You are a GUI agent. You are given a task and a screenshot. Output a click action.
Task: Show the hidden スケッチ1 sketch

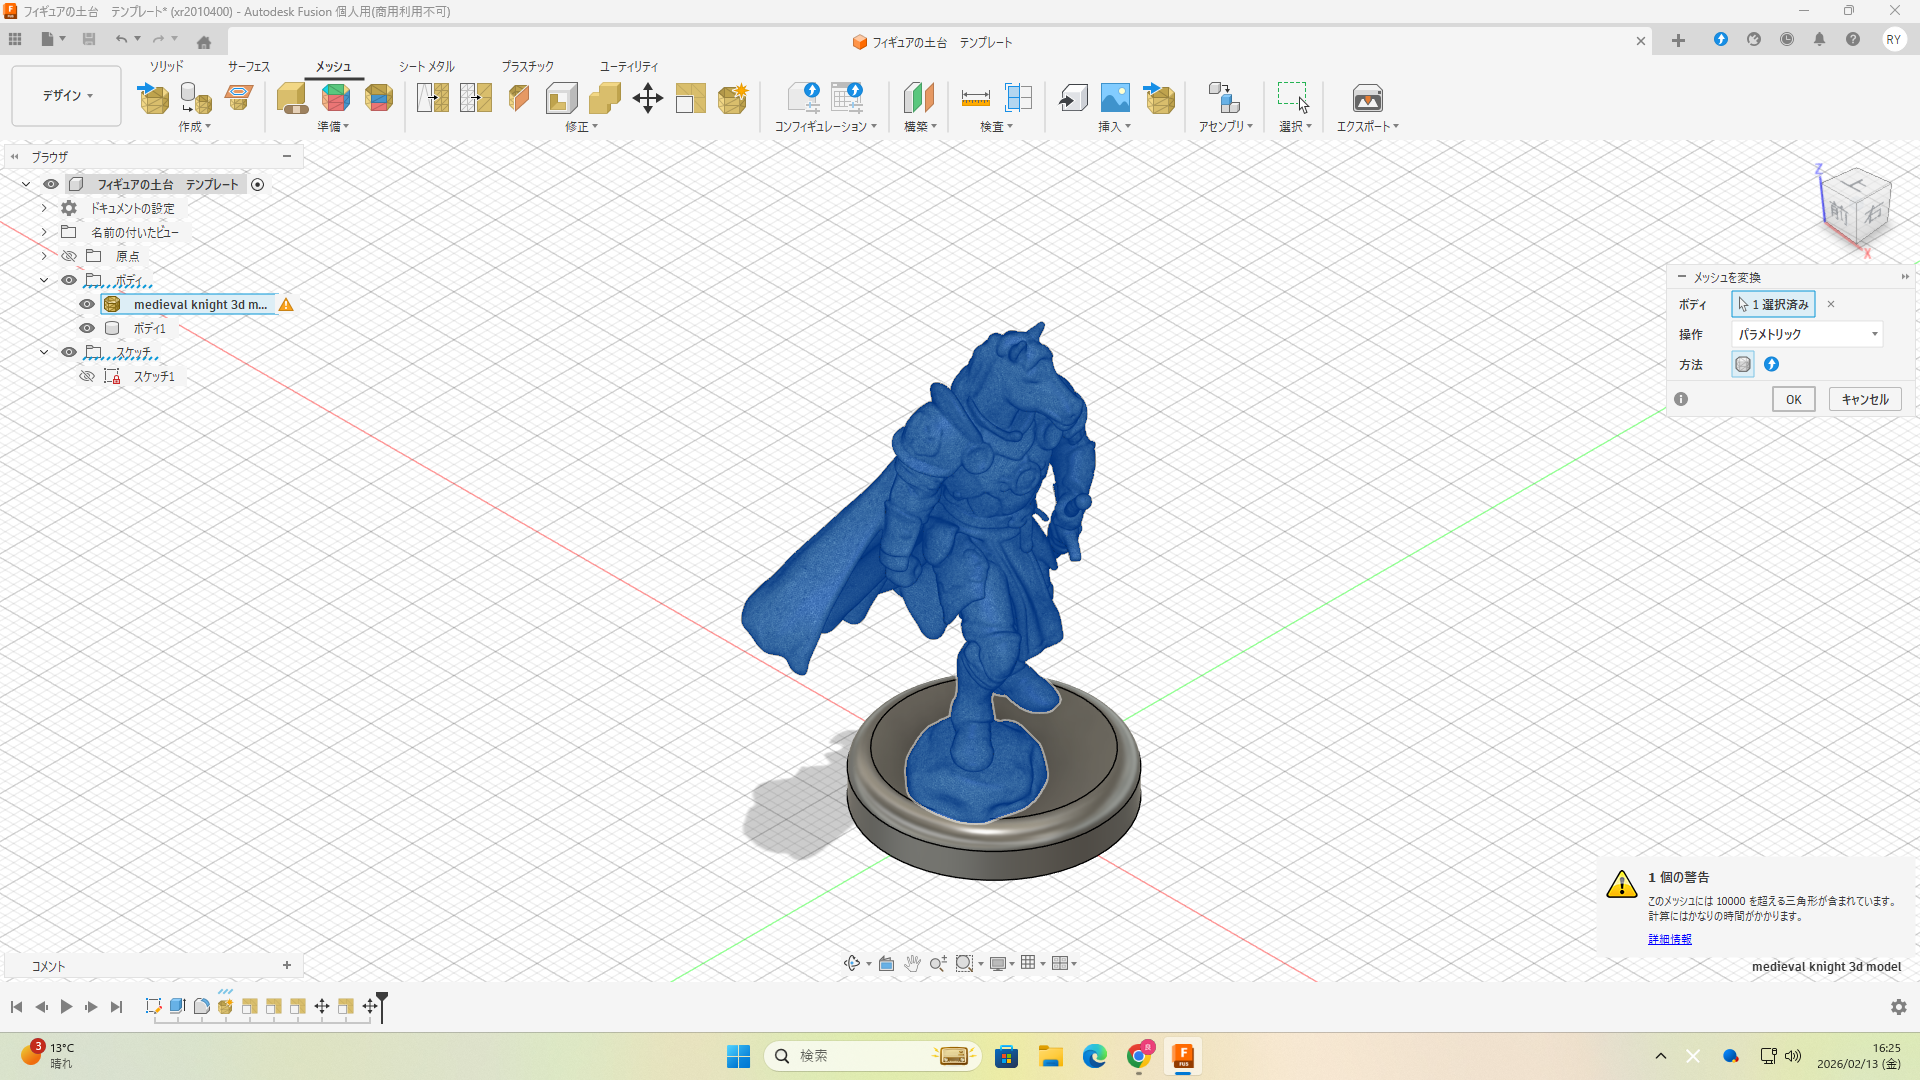pyautogui.click(x=87, y=376)
